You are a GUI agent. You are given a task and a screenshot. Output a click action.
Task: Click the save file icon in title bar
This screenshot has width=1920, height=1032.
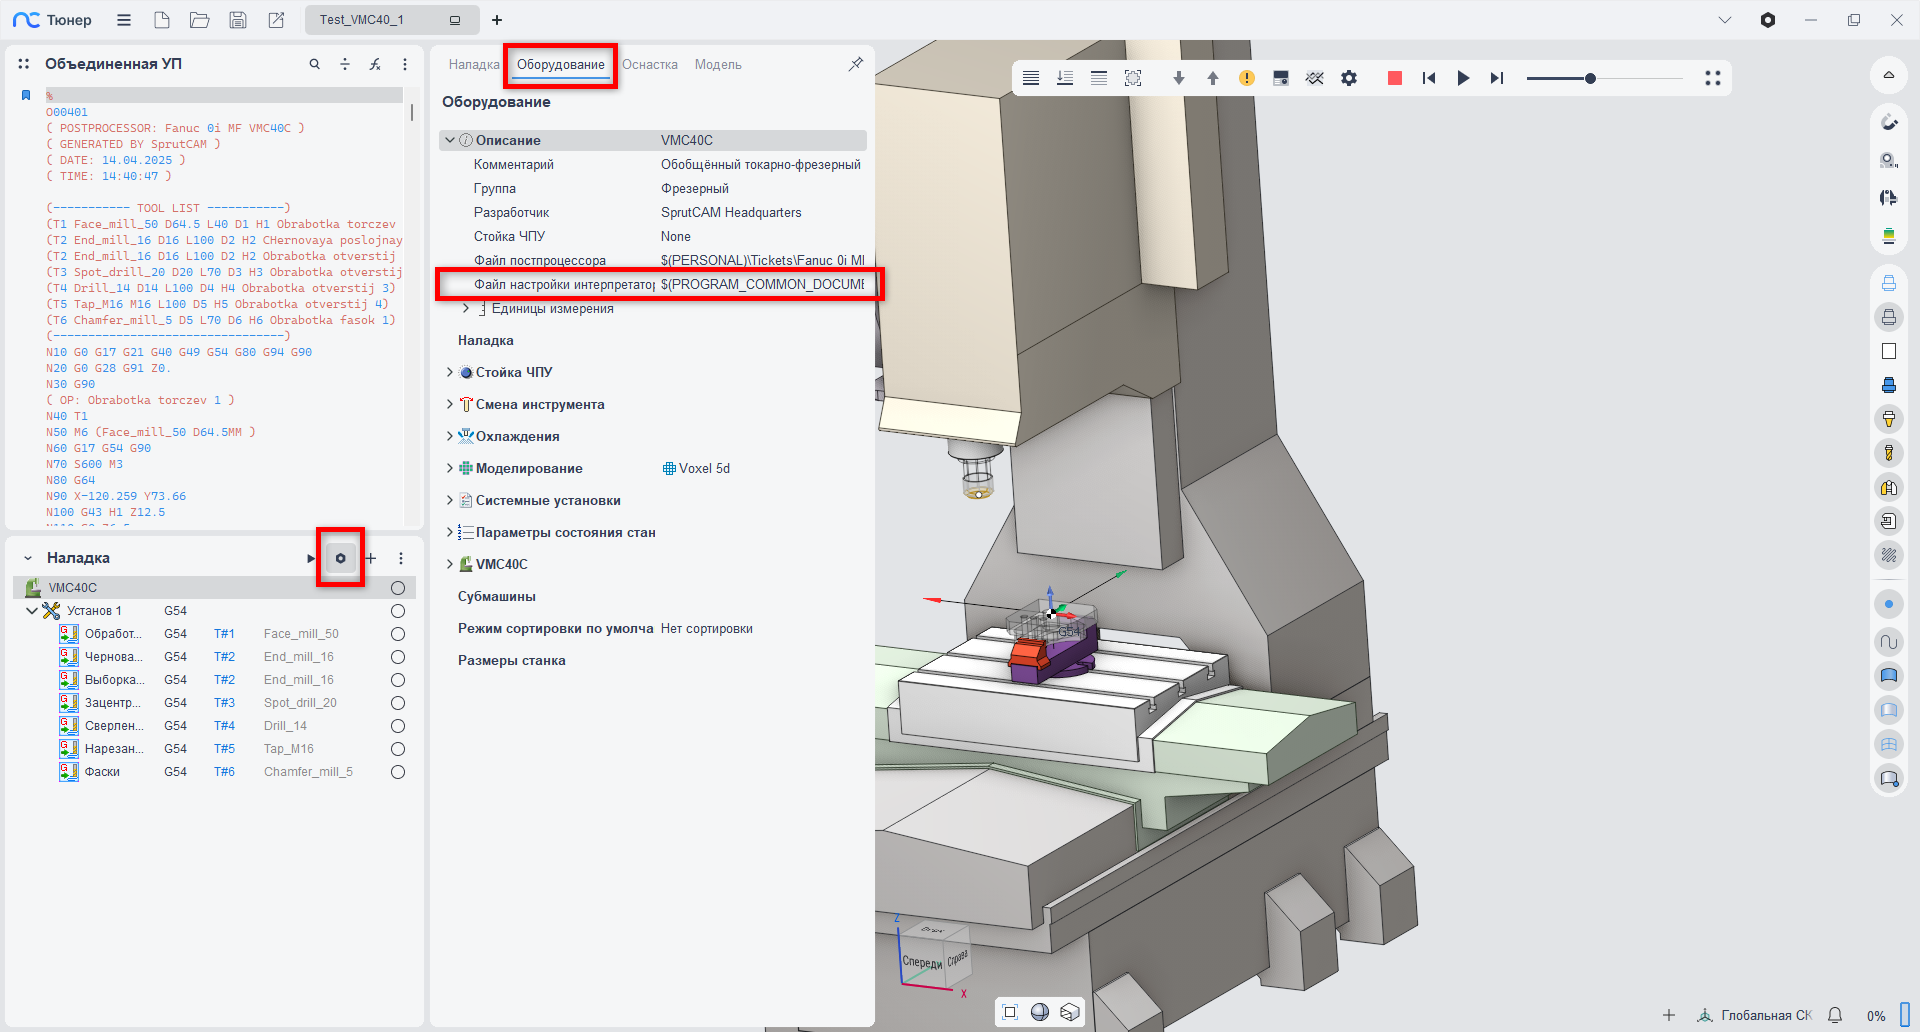(238, 20)
